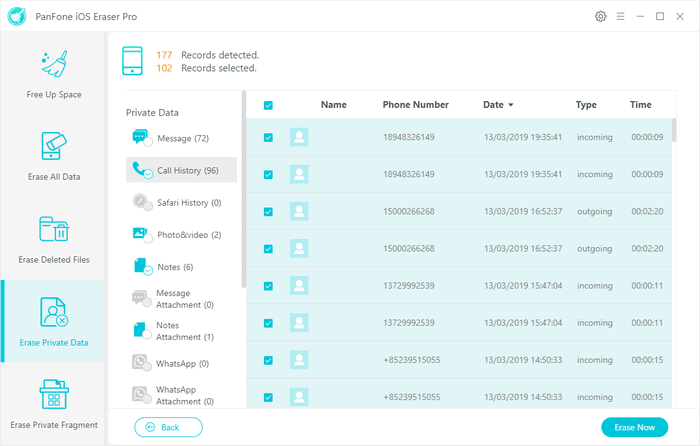
Task: Click the Phone Number column header
Action: 415,104
